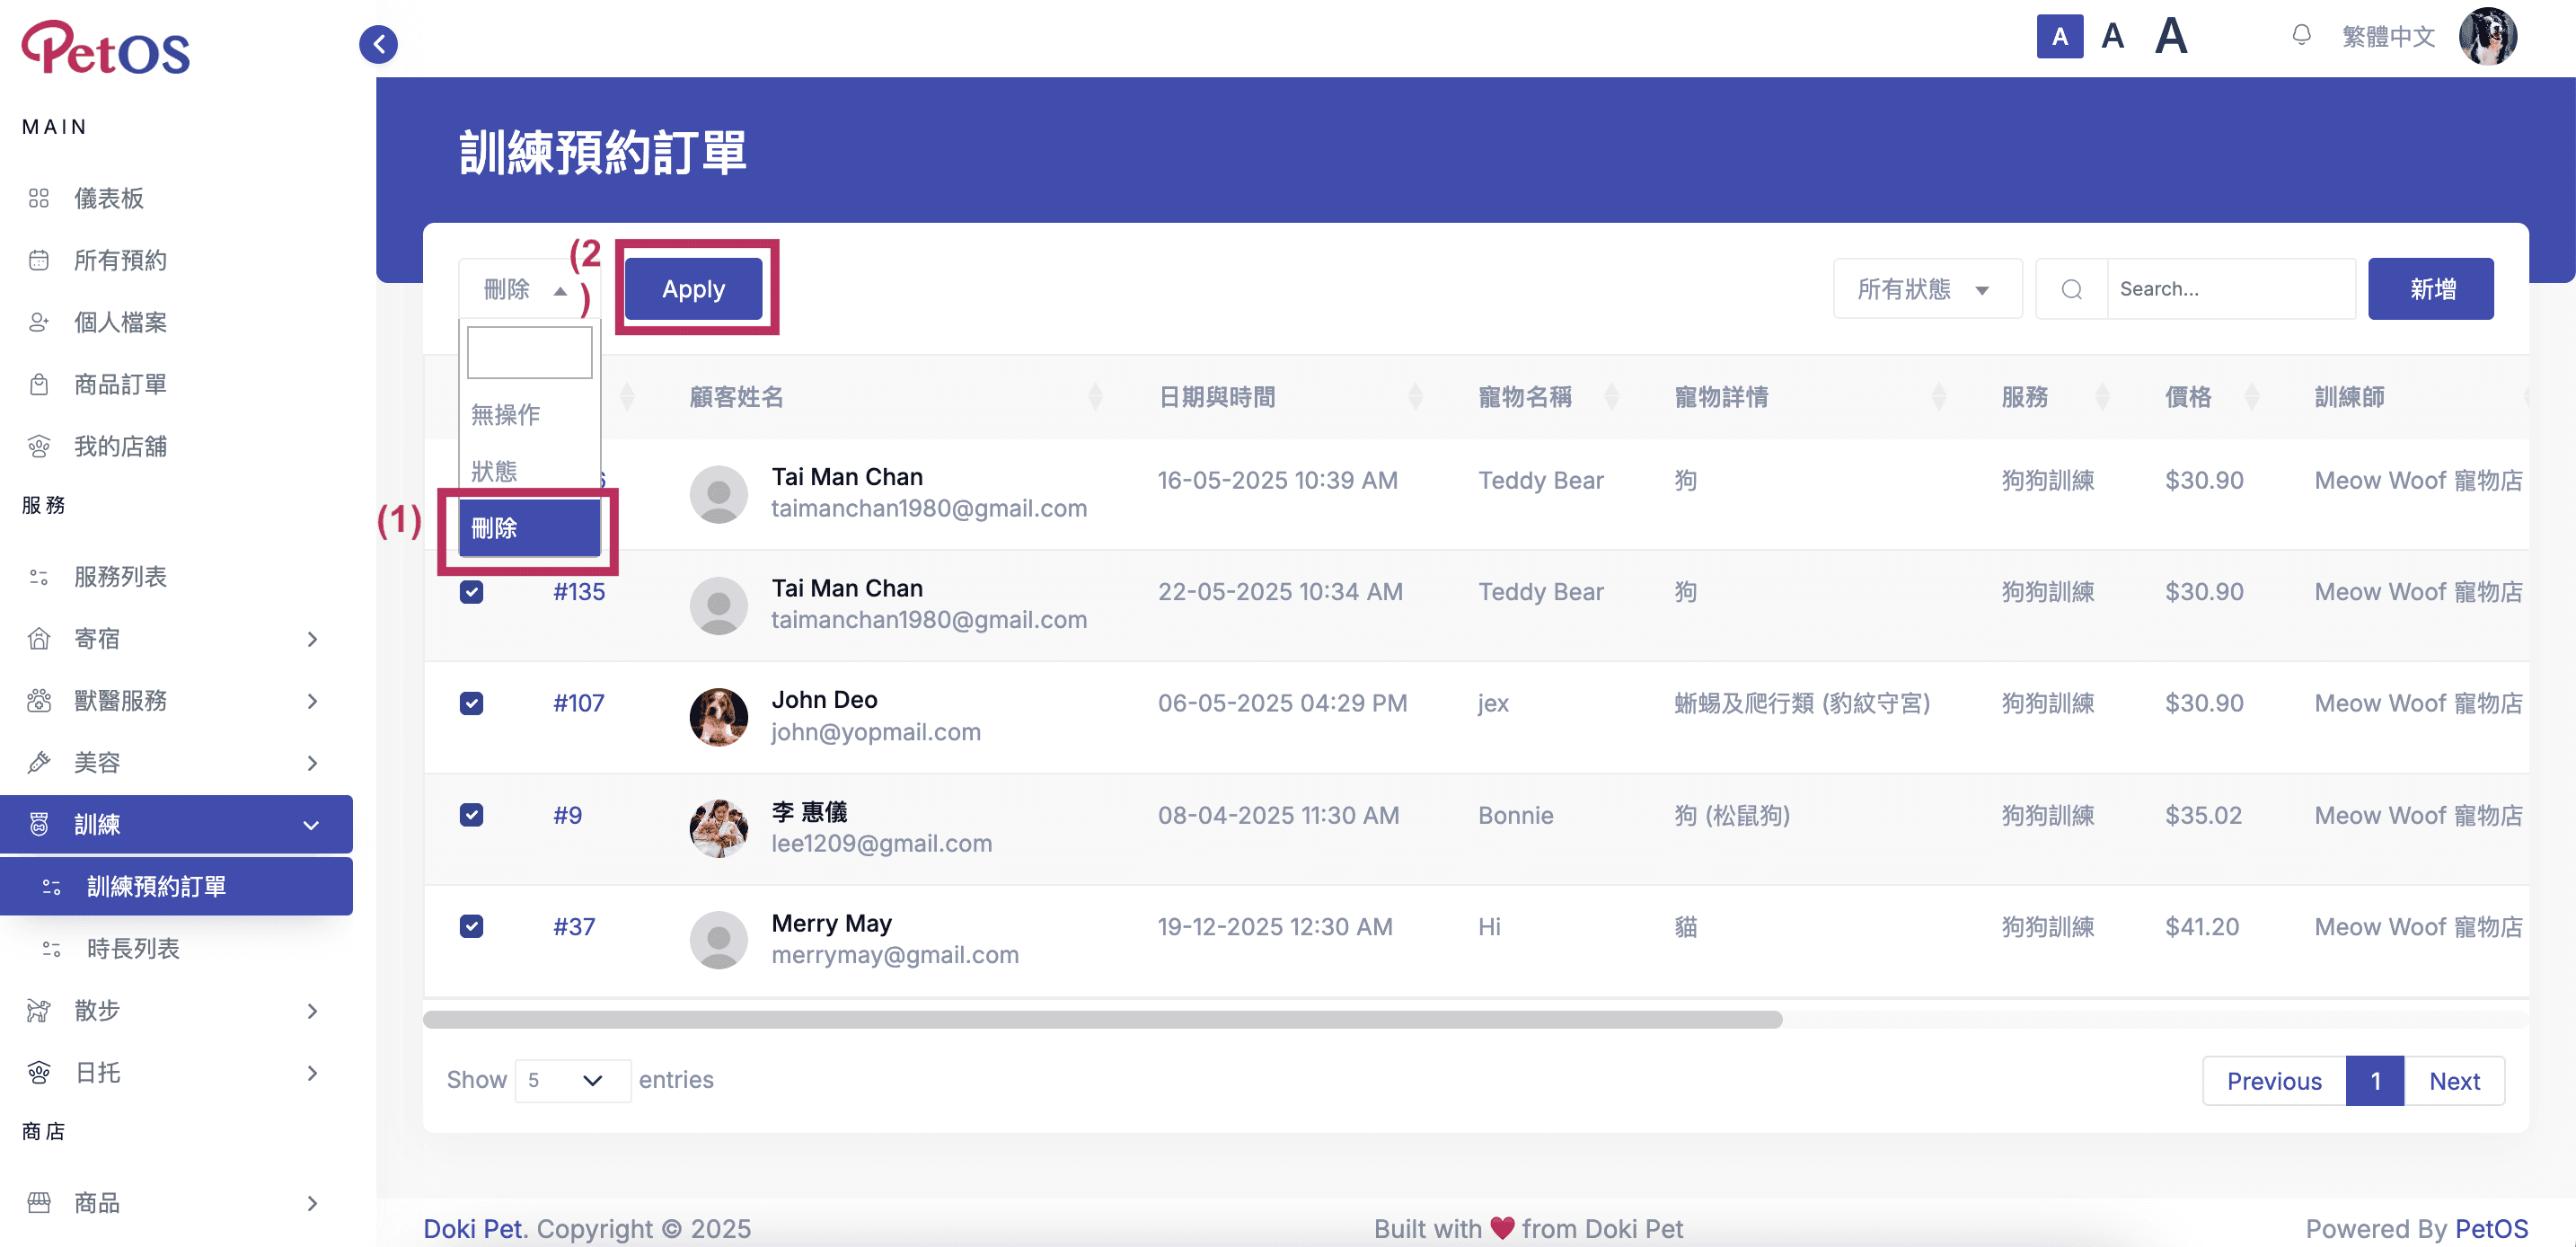Collapse the sidebar with the back arrow
Viewport: 2576px width, 1247px height.
pyautogui.click(x=378, y=44)
